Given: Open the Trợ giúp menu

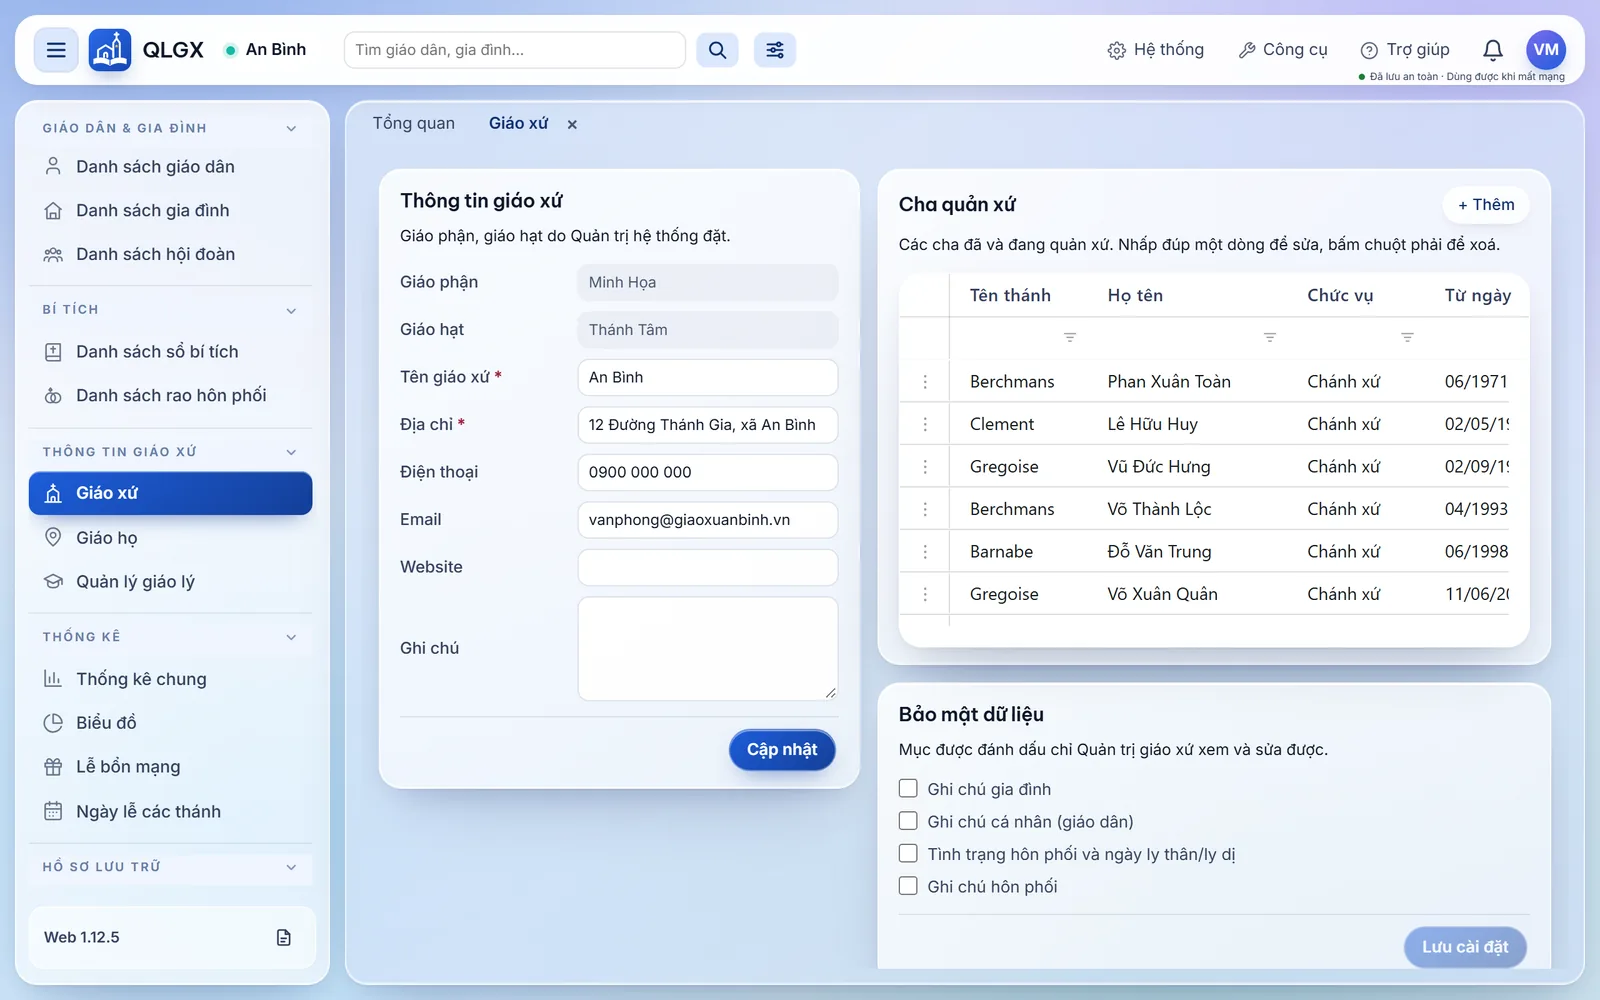Looking at the screenshot, I should click(x=1405, y=50).
